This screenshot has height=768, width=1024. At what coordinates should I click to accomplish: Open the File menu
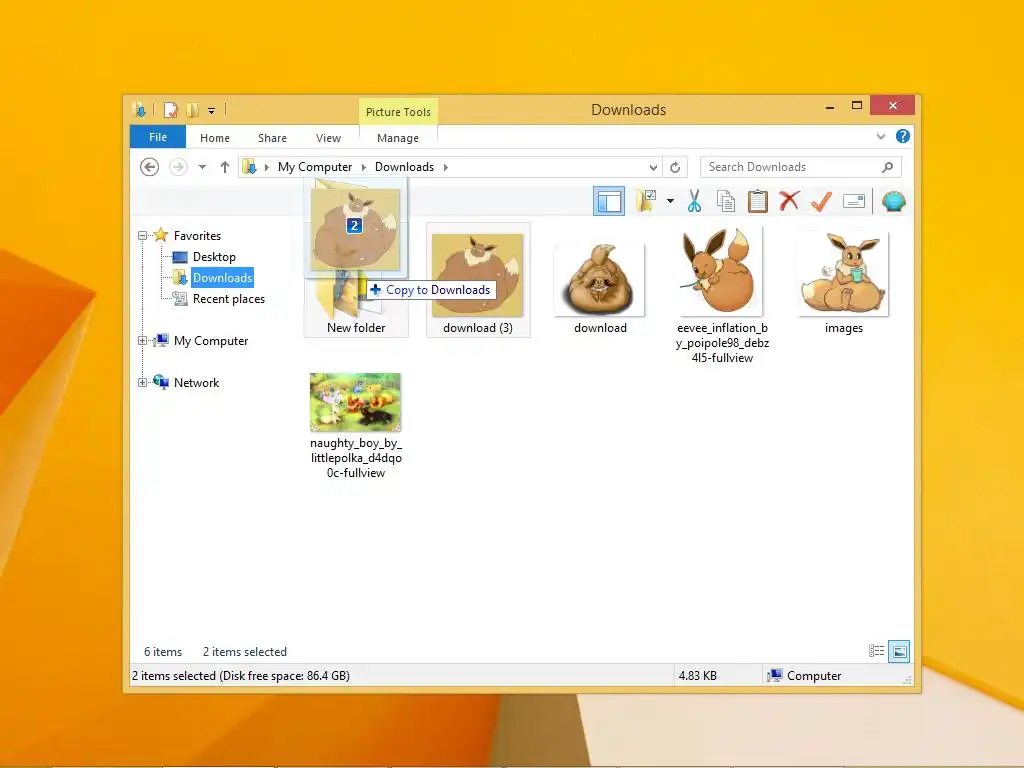(158, 137)
